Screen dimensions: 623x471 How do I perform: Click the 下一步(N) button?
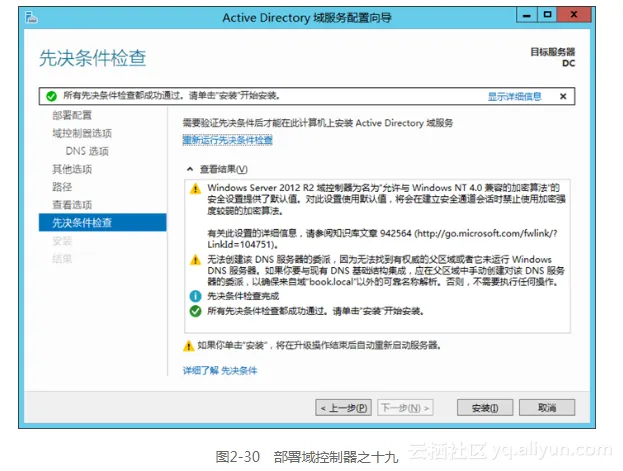405,407
